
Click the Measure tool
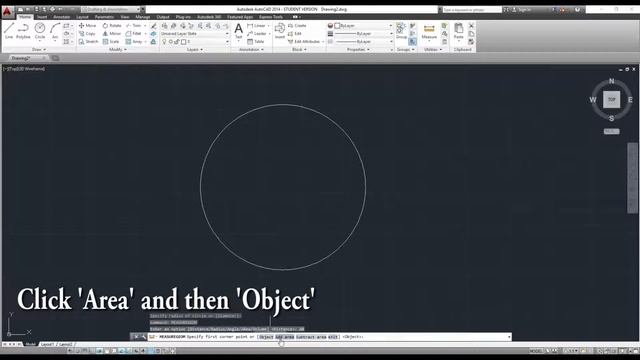tap(429, 31)
